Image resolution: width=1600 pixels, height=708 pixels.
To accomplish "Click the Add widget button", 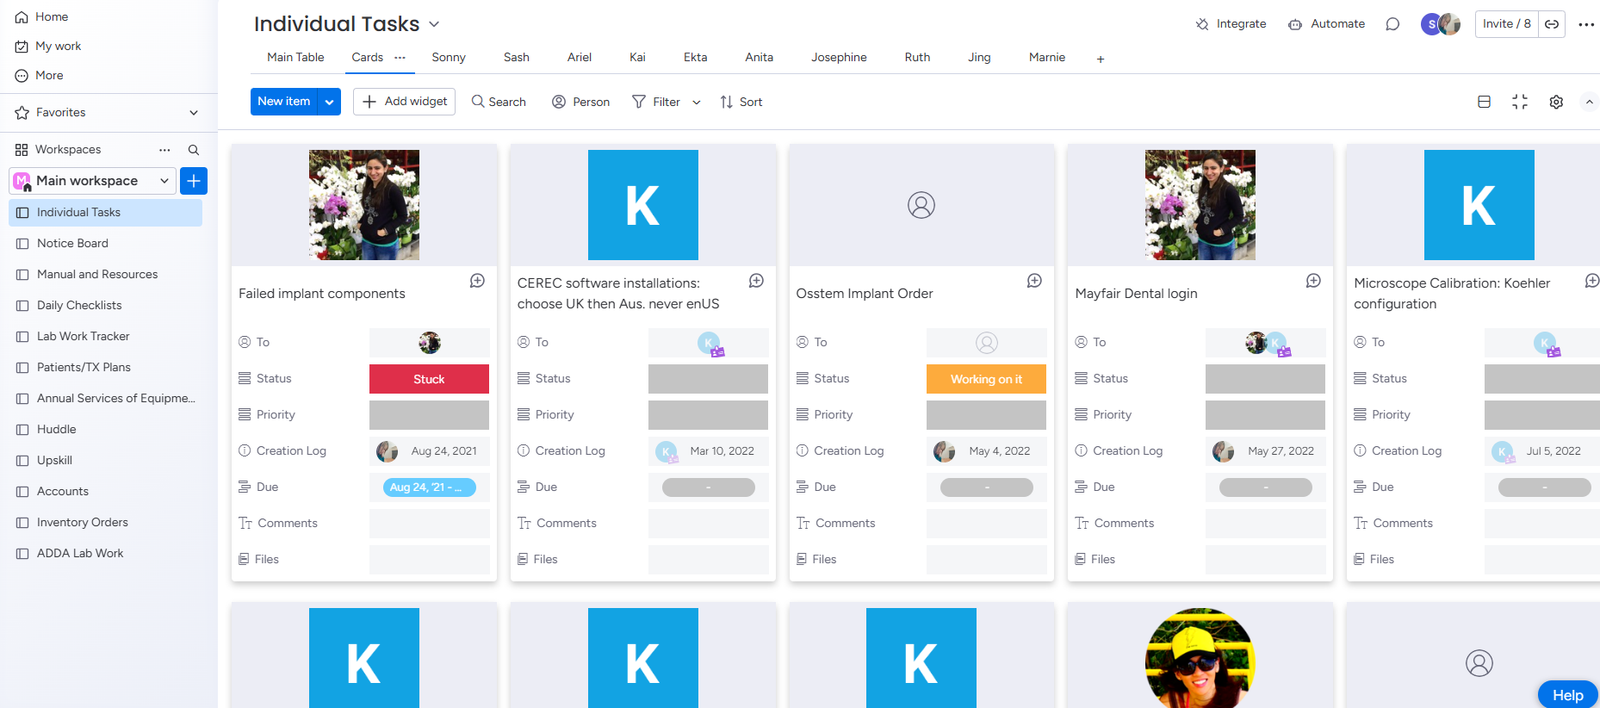I will [404, 102].
